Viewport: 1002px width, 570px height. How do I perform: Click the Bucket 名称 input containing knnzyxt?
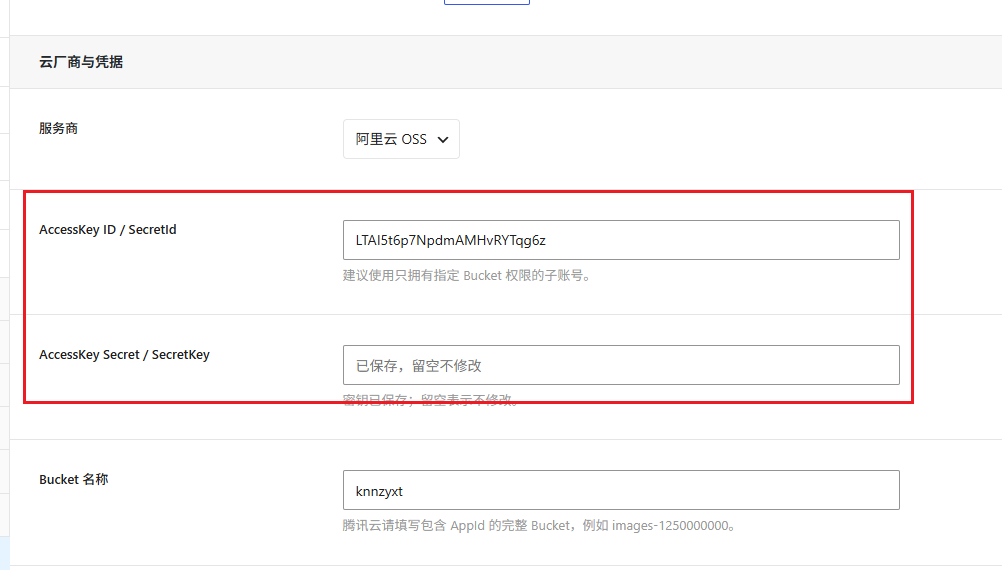click(621, 490)
